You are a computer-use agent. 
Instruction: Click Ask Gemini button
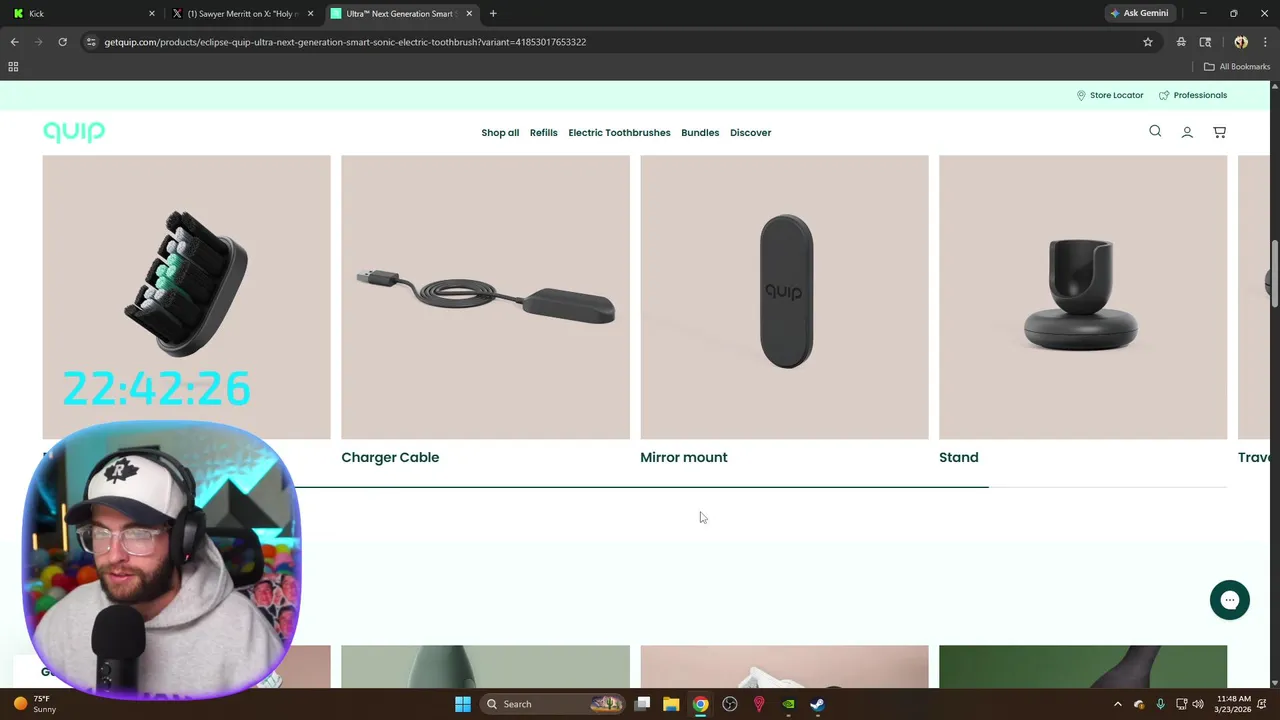[1139, 14]
